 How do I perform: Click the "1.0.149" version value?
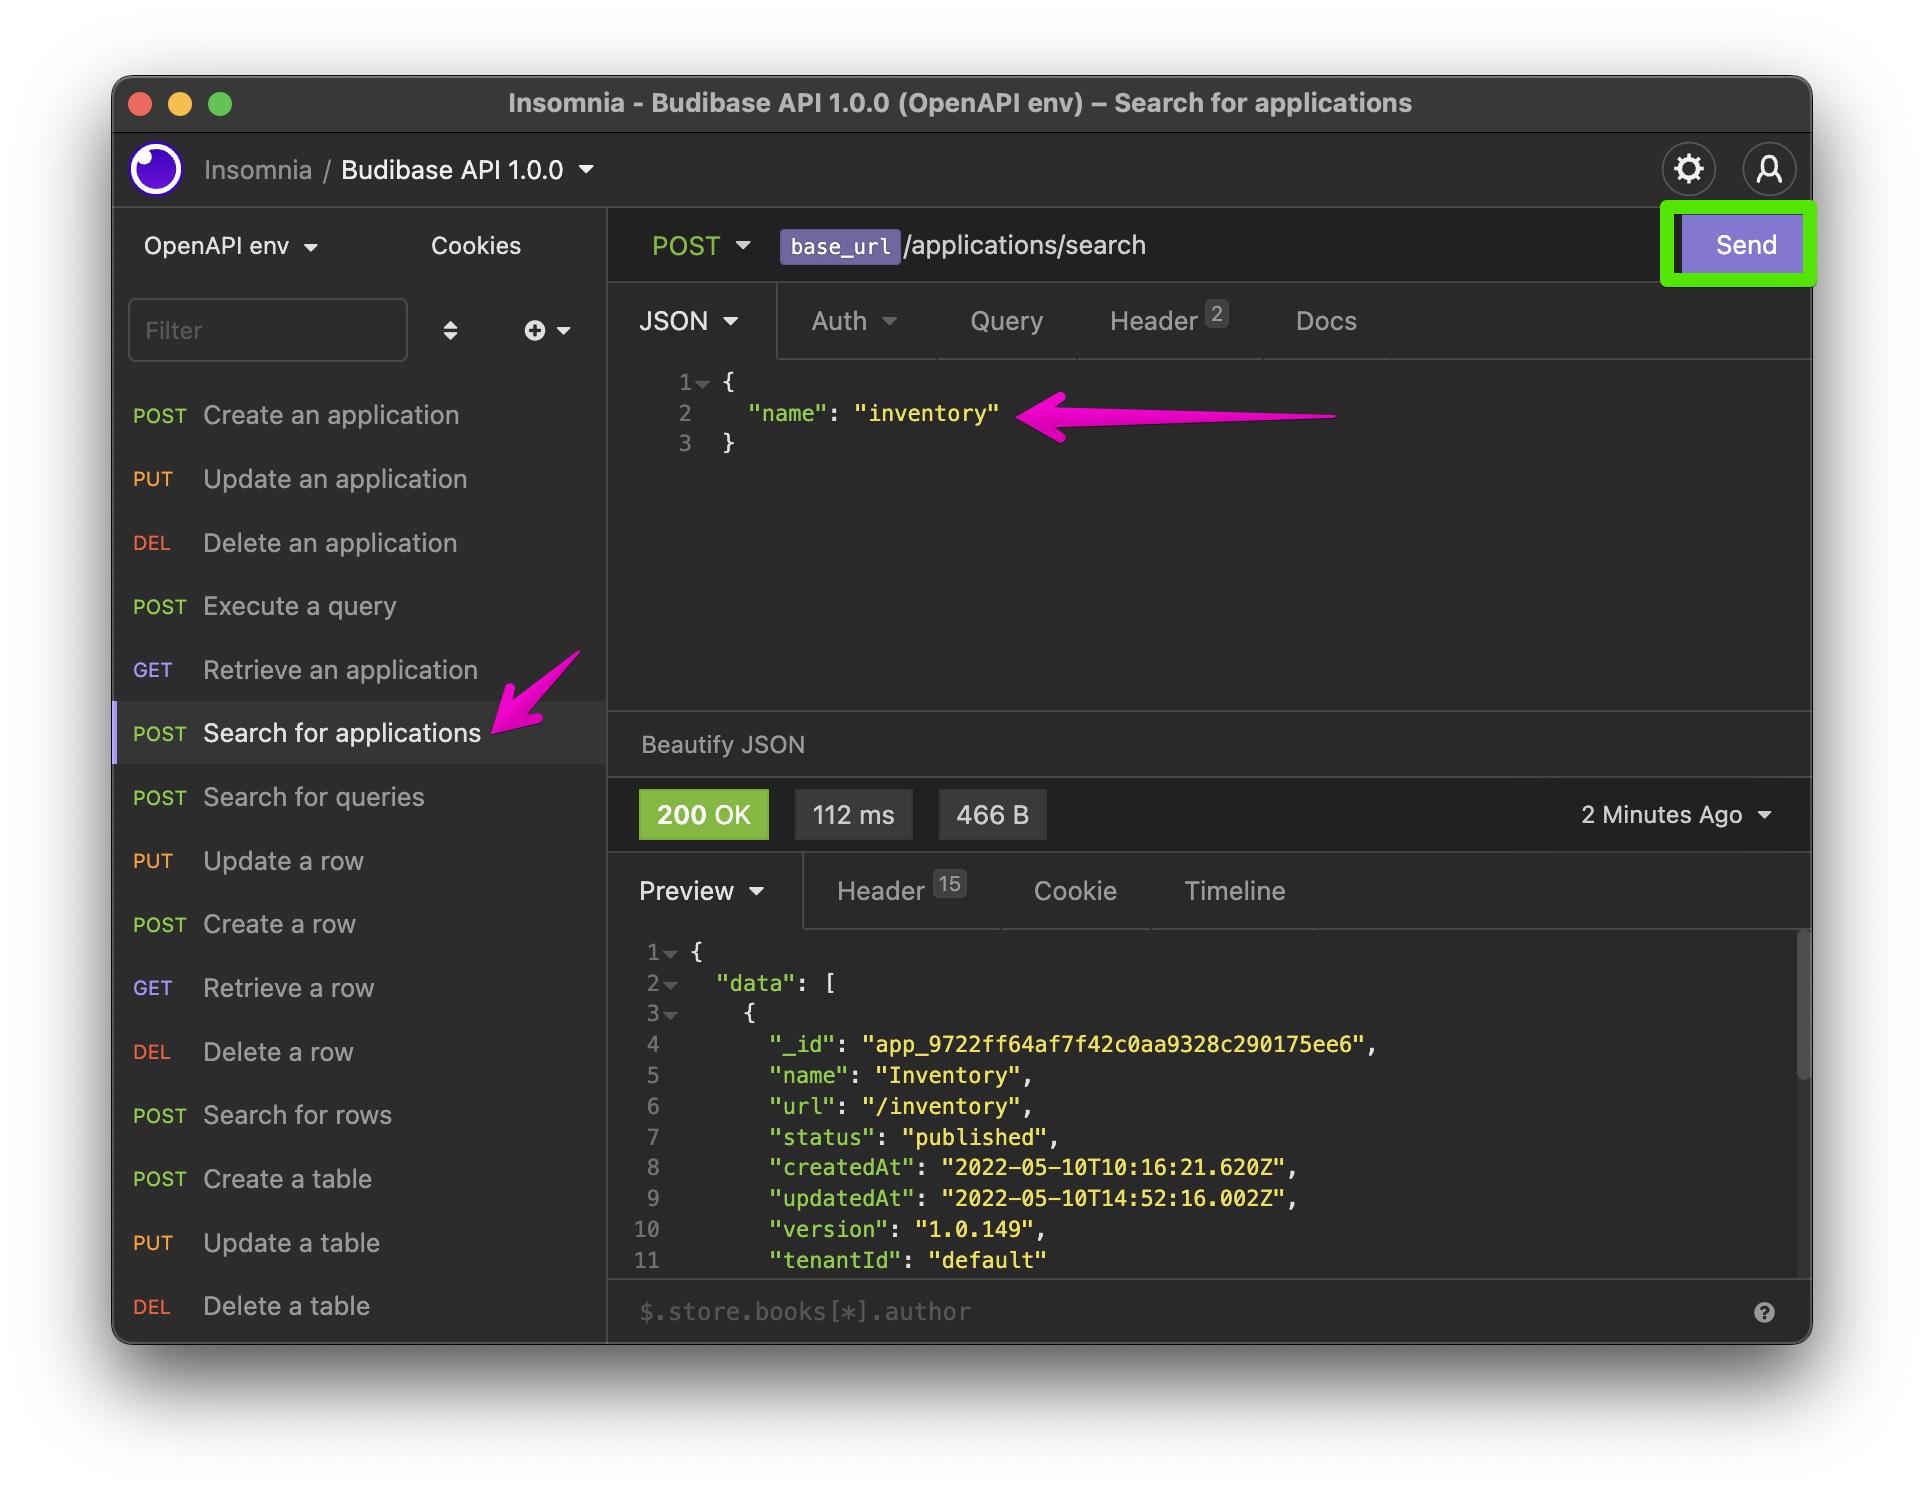tap(974, 1230)
